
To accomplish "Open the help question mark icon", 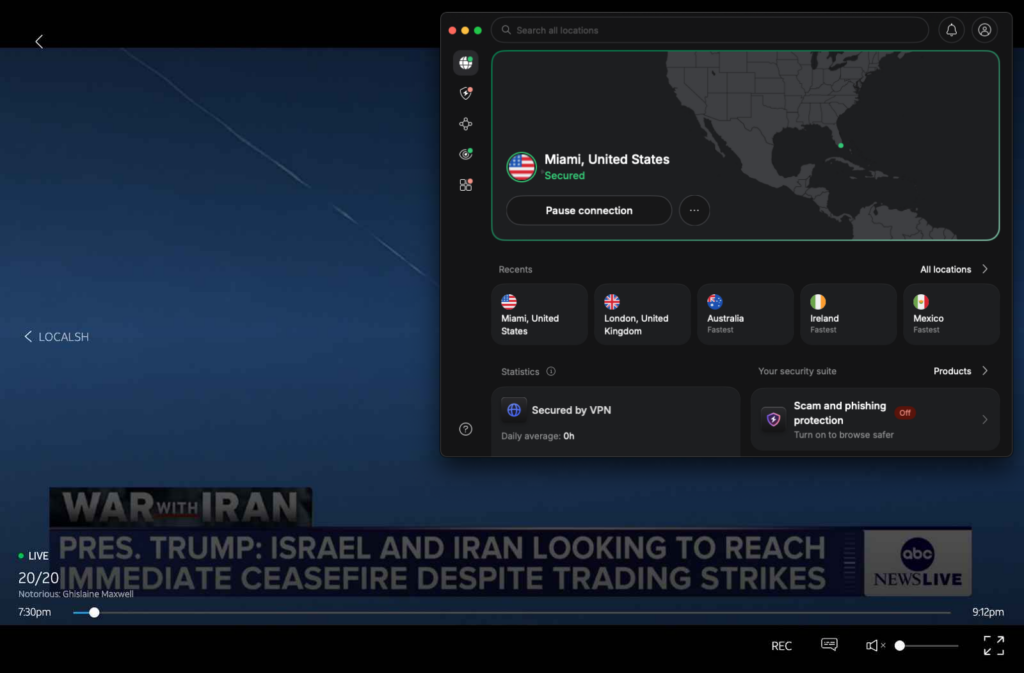I will pyautogui.click(x=466, y=429).
